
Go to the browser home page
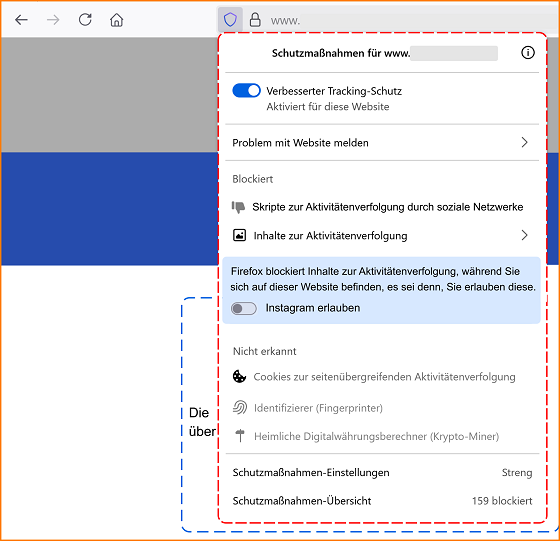click(x=116, y=20)
